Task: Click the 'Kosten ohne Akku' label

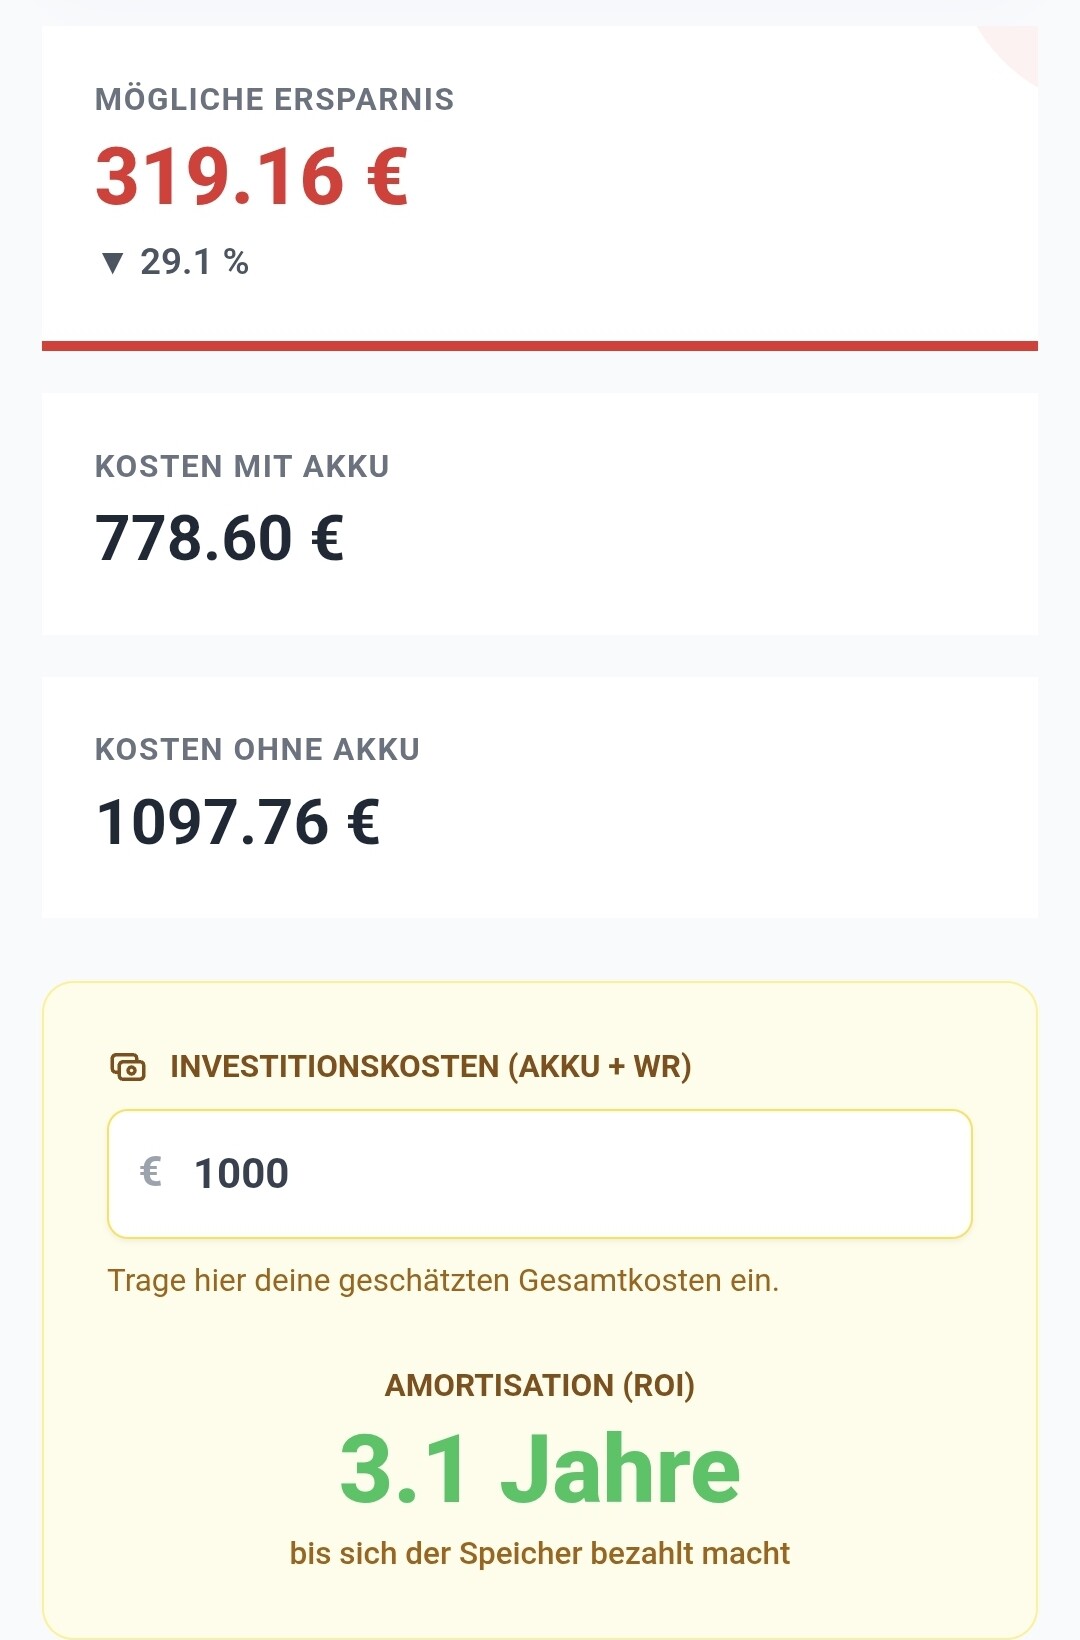Action: [x=257, y=749]
